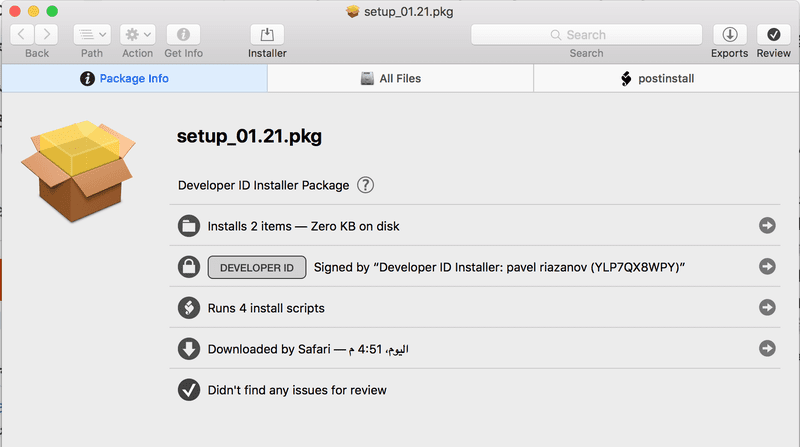
Task: Click the install scripts icon
Action: pyautogui.click(x=189, y=308)
